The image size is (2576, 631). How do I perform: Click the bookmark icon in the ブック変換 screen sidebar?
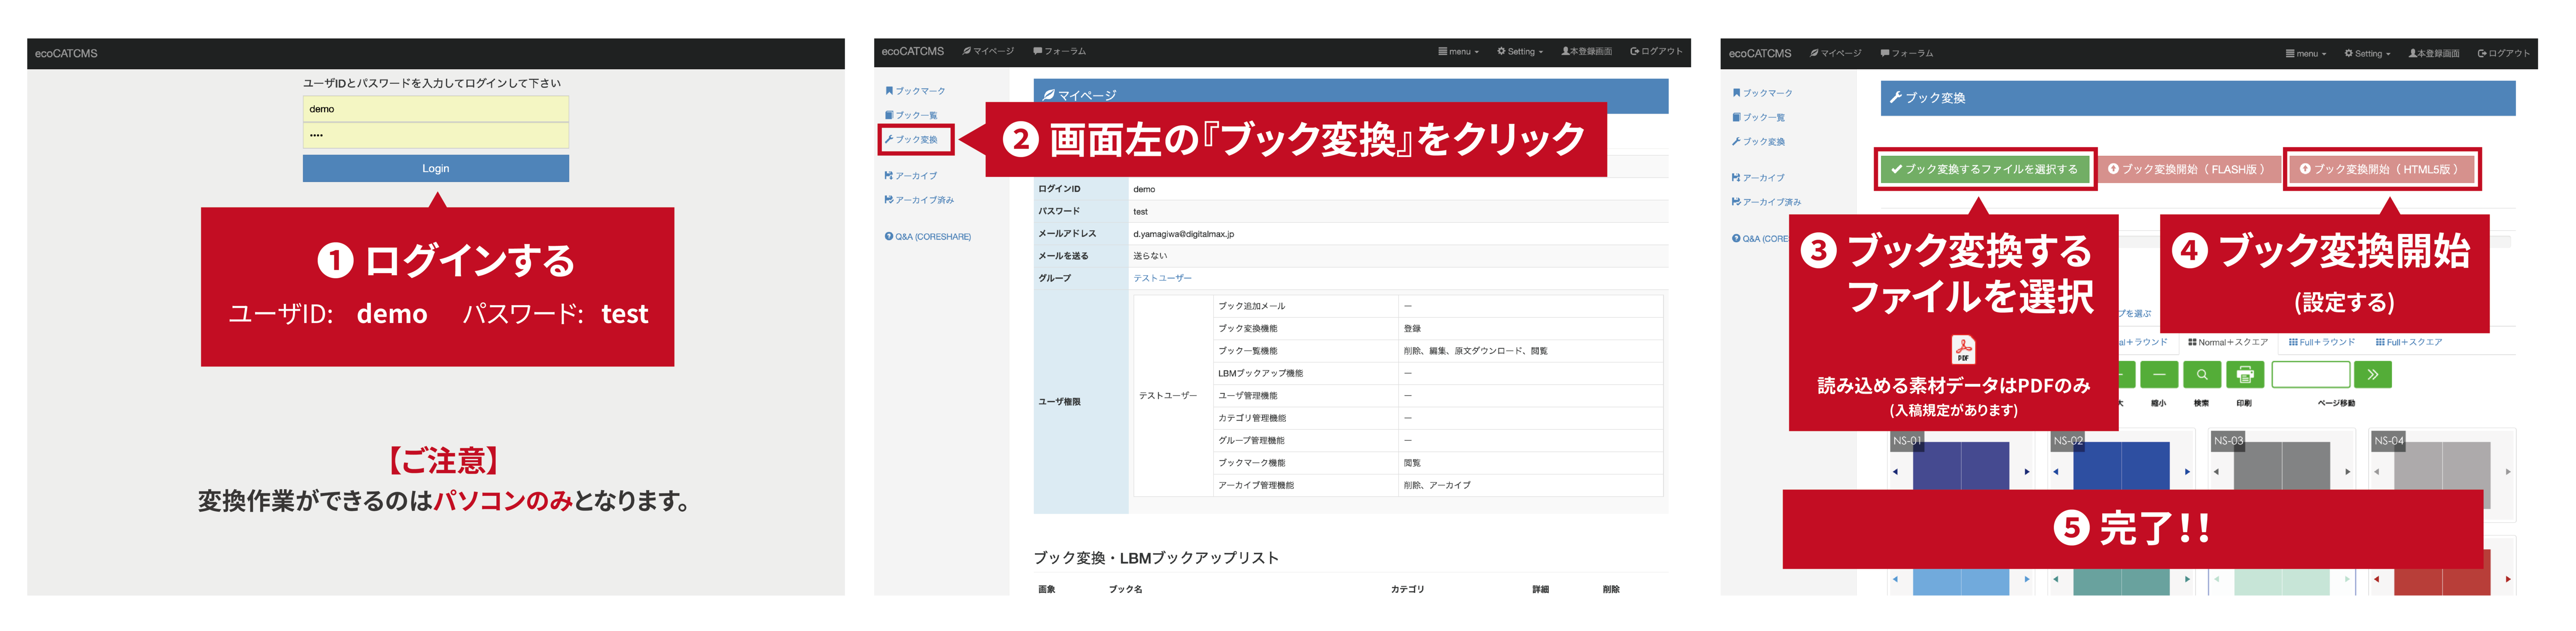tap(1737, 93)
